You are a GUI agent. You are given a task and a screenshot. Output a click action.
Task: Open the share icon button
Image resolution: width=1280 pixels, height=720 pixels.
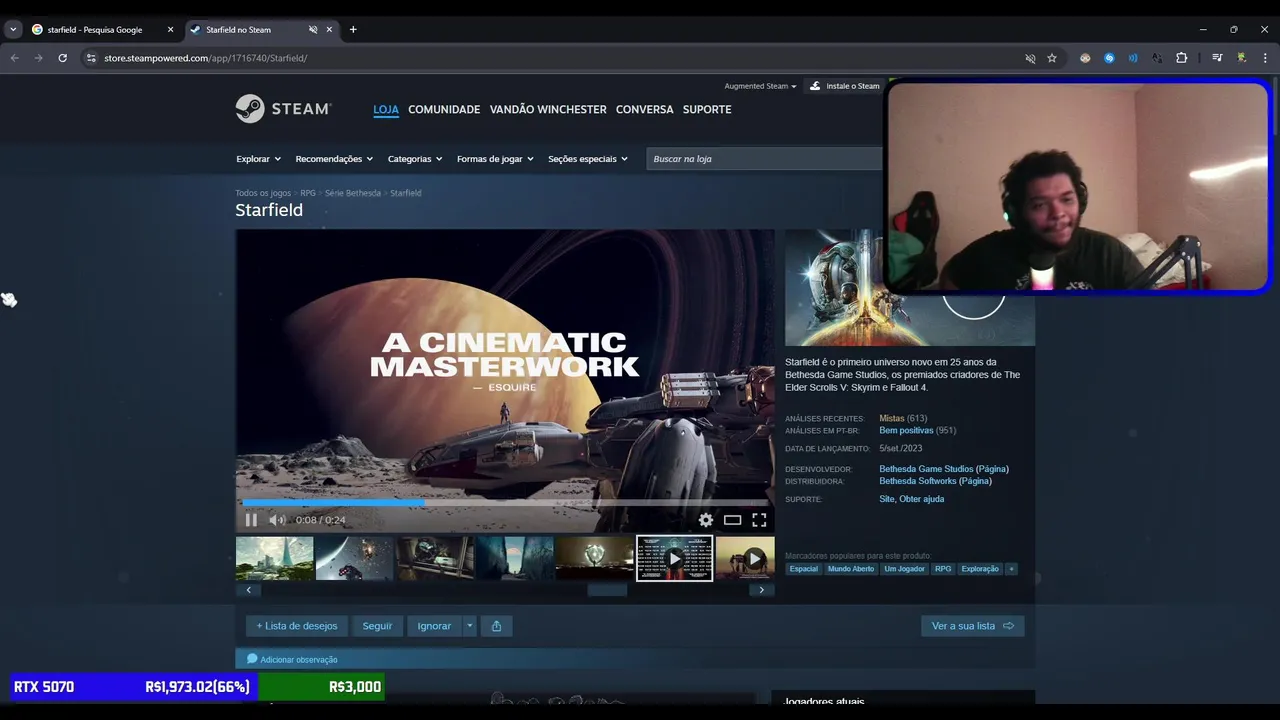click(x=496, y=626)
